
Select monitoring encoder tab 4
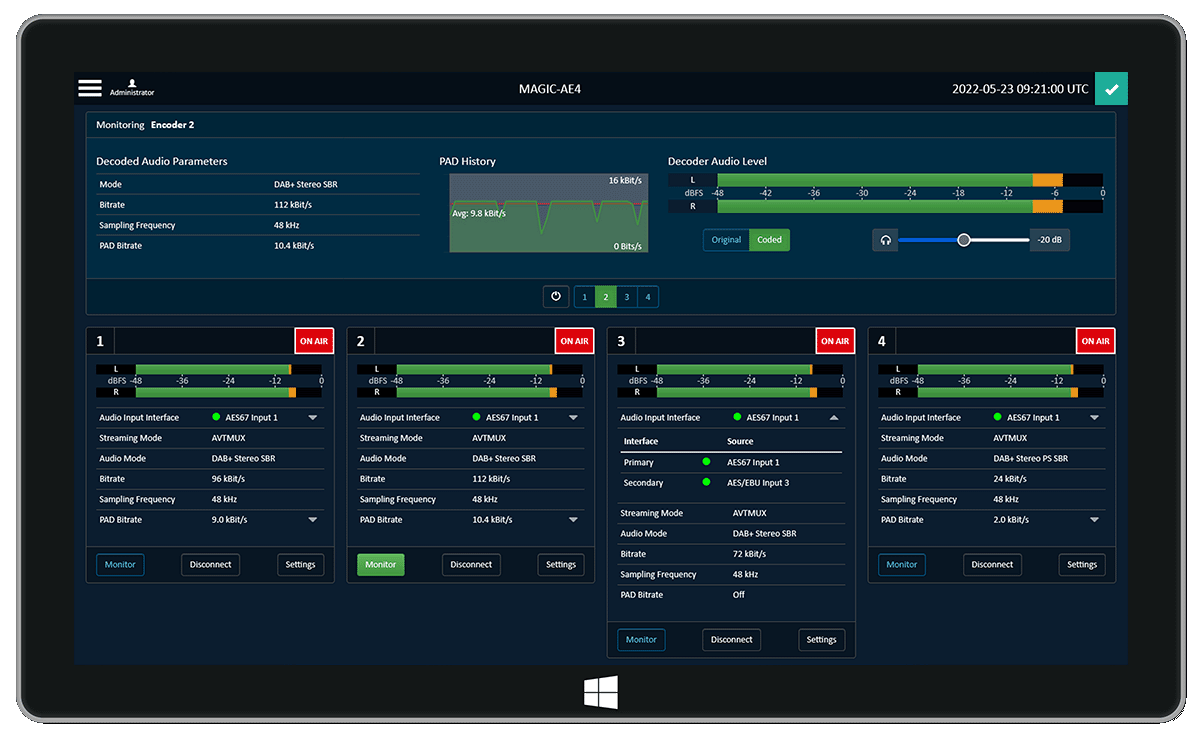(x=647, y=297)
